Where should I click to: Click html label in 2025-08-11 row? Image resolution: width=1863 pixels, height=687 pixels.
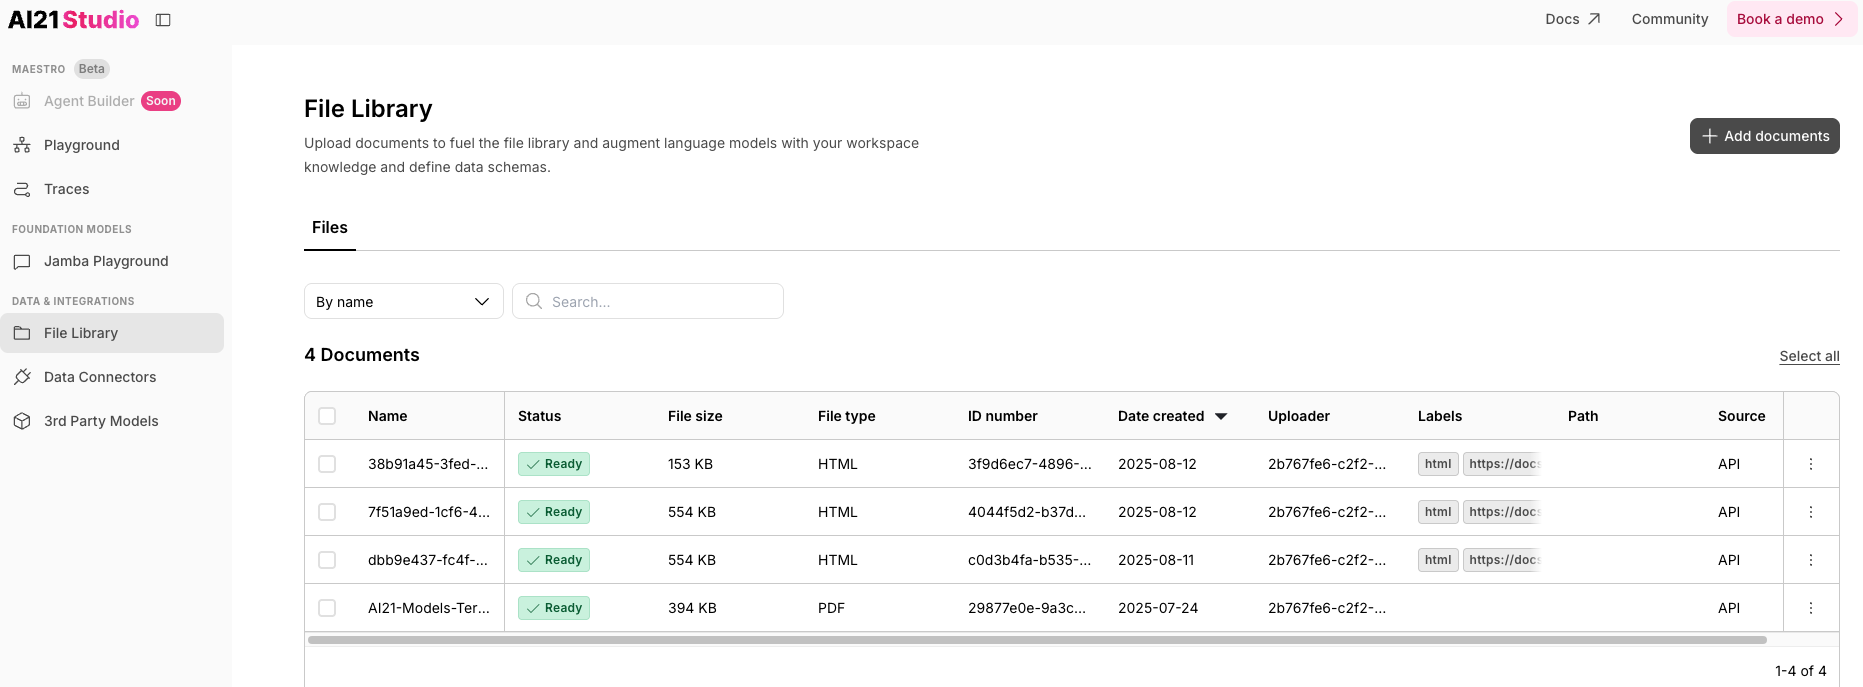click(1438, 560)
